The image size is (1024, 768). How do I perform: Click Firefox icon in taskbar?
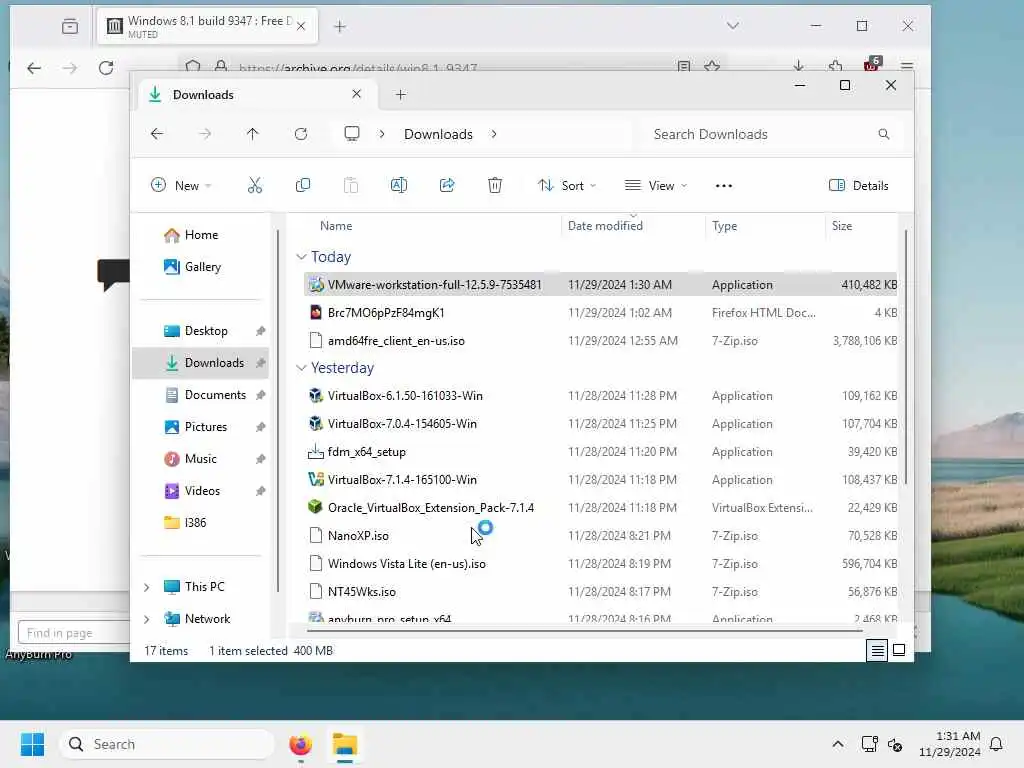(x=300, y=744)
